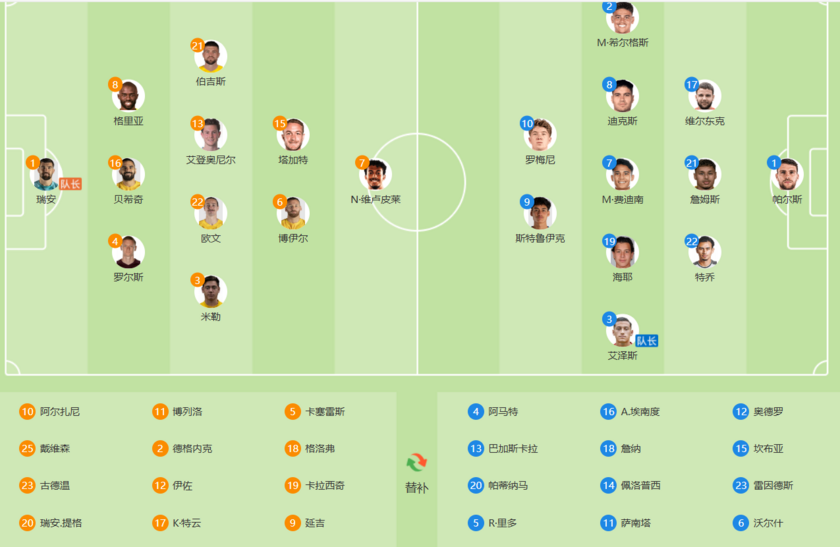Click the orange number 9 badge for 延吉
The width and height of the screenshot is (840, 547).
(292, 522)
